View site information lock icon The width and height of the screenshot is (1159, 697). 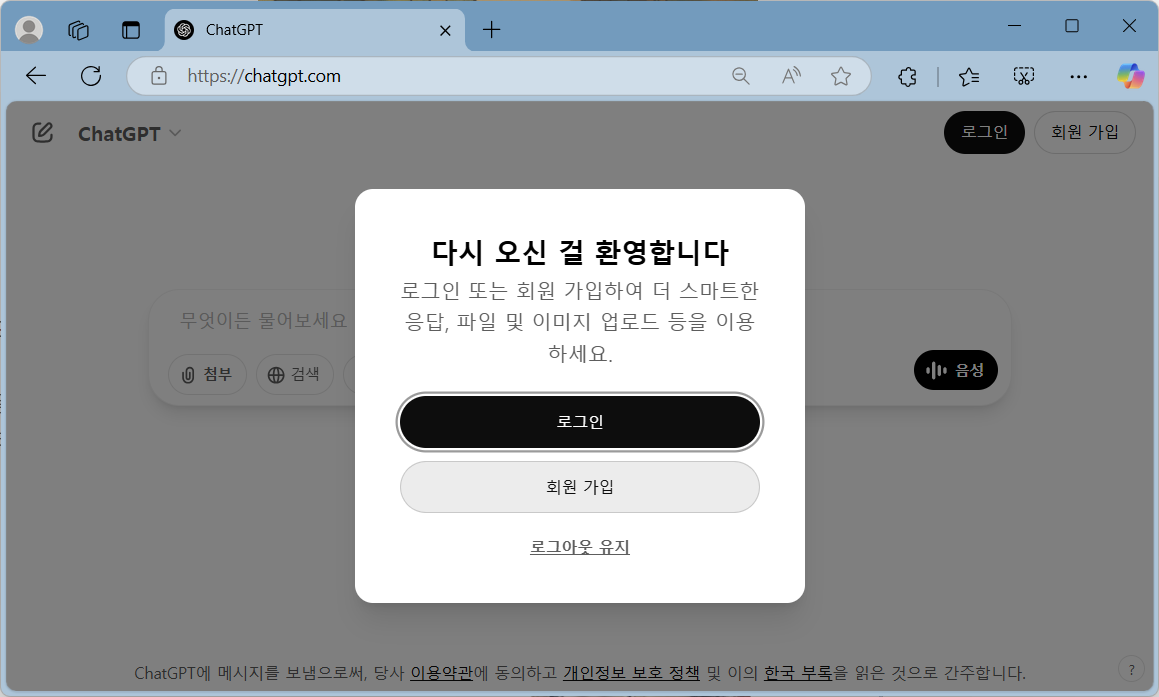(158, 75)
